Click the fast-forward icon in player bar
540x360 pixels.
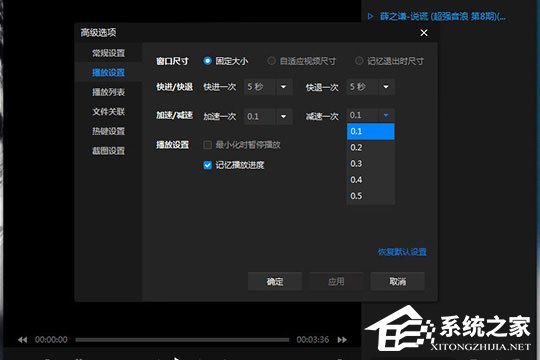[342, 340]
